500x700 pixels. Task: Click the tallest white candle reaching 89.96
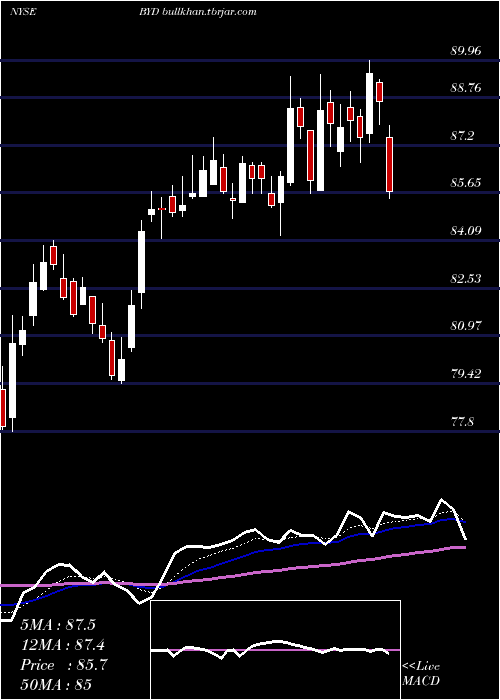click(x=369, y=103)
